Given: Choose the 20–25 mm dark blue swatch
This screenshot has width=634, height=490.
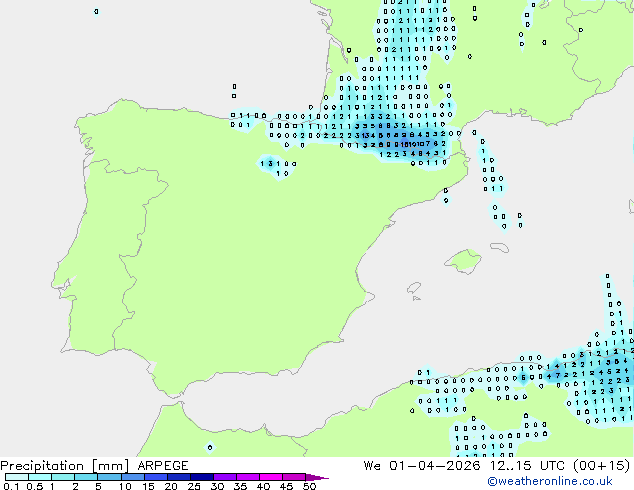Looking at the screenshot, I should point(178,477).
